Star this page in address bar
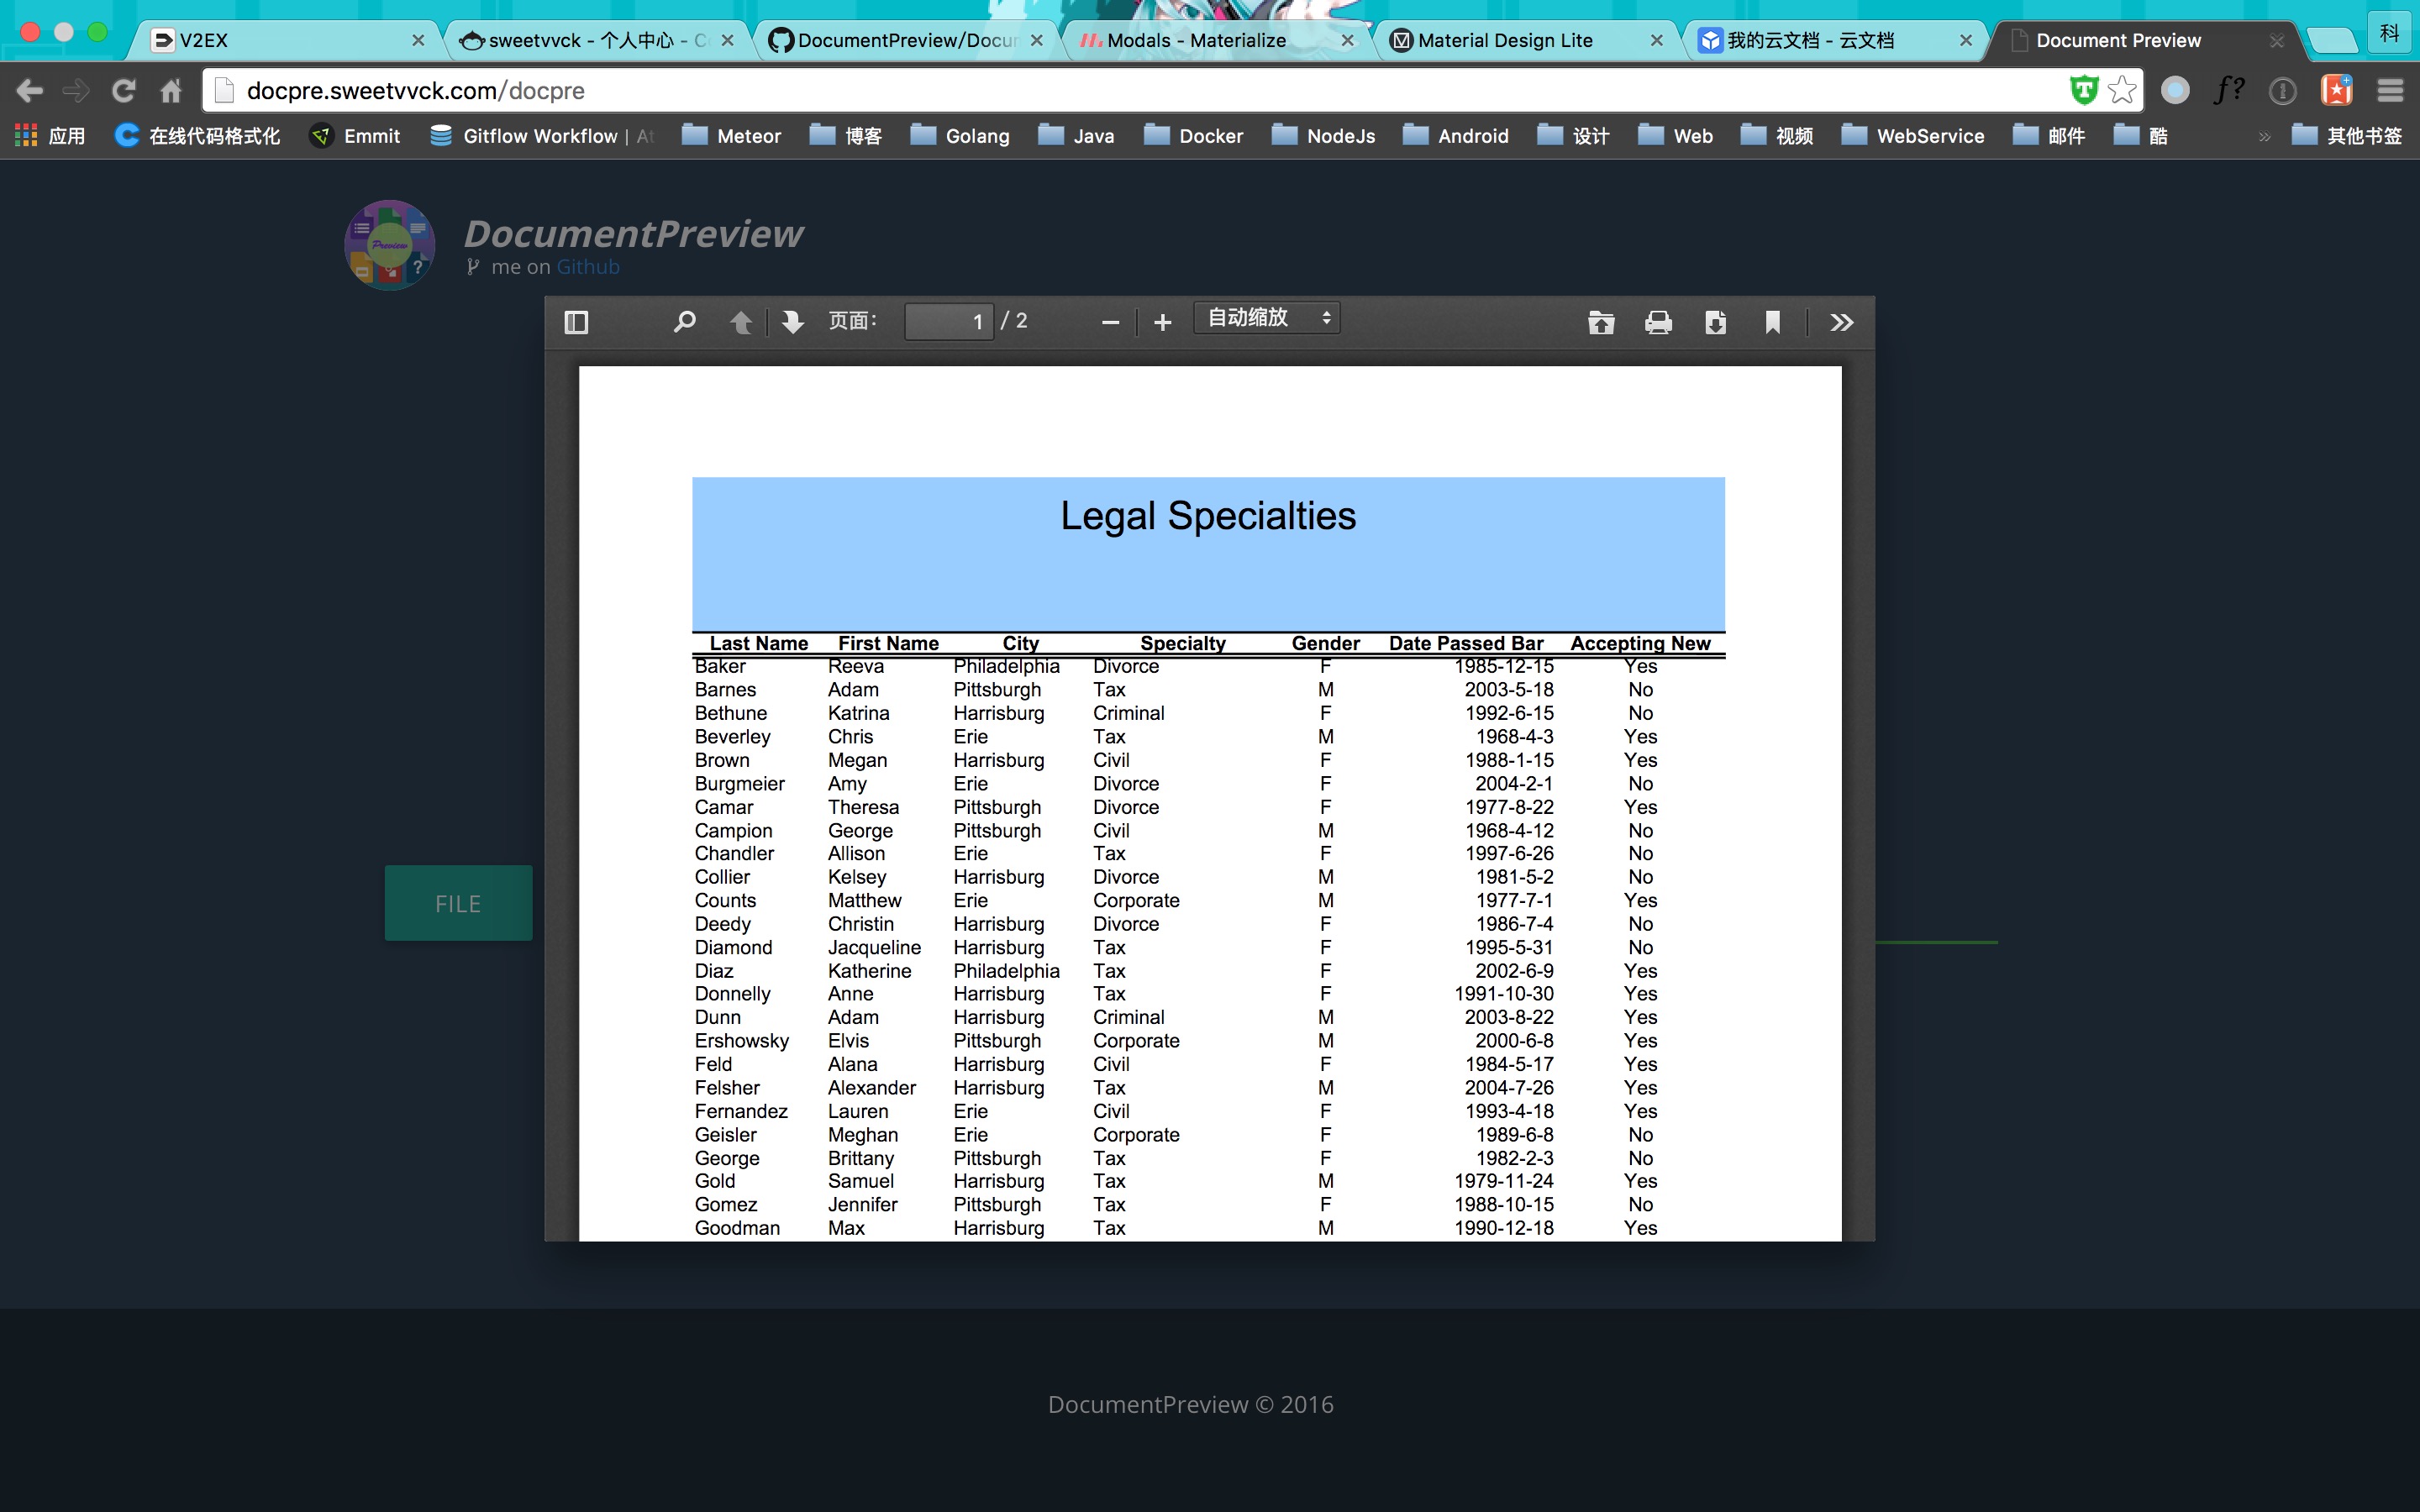 (x=2121, y=91)
